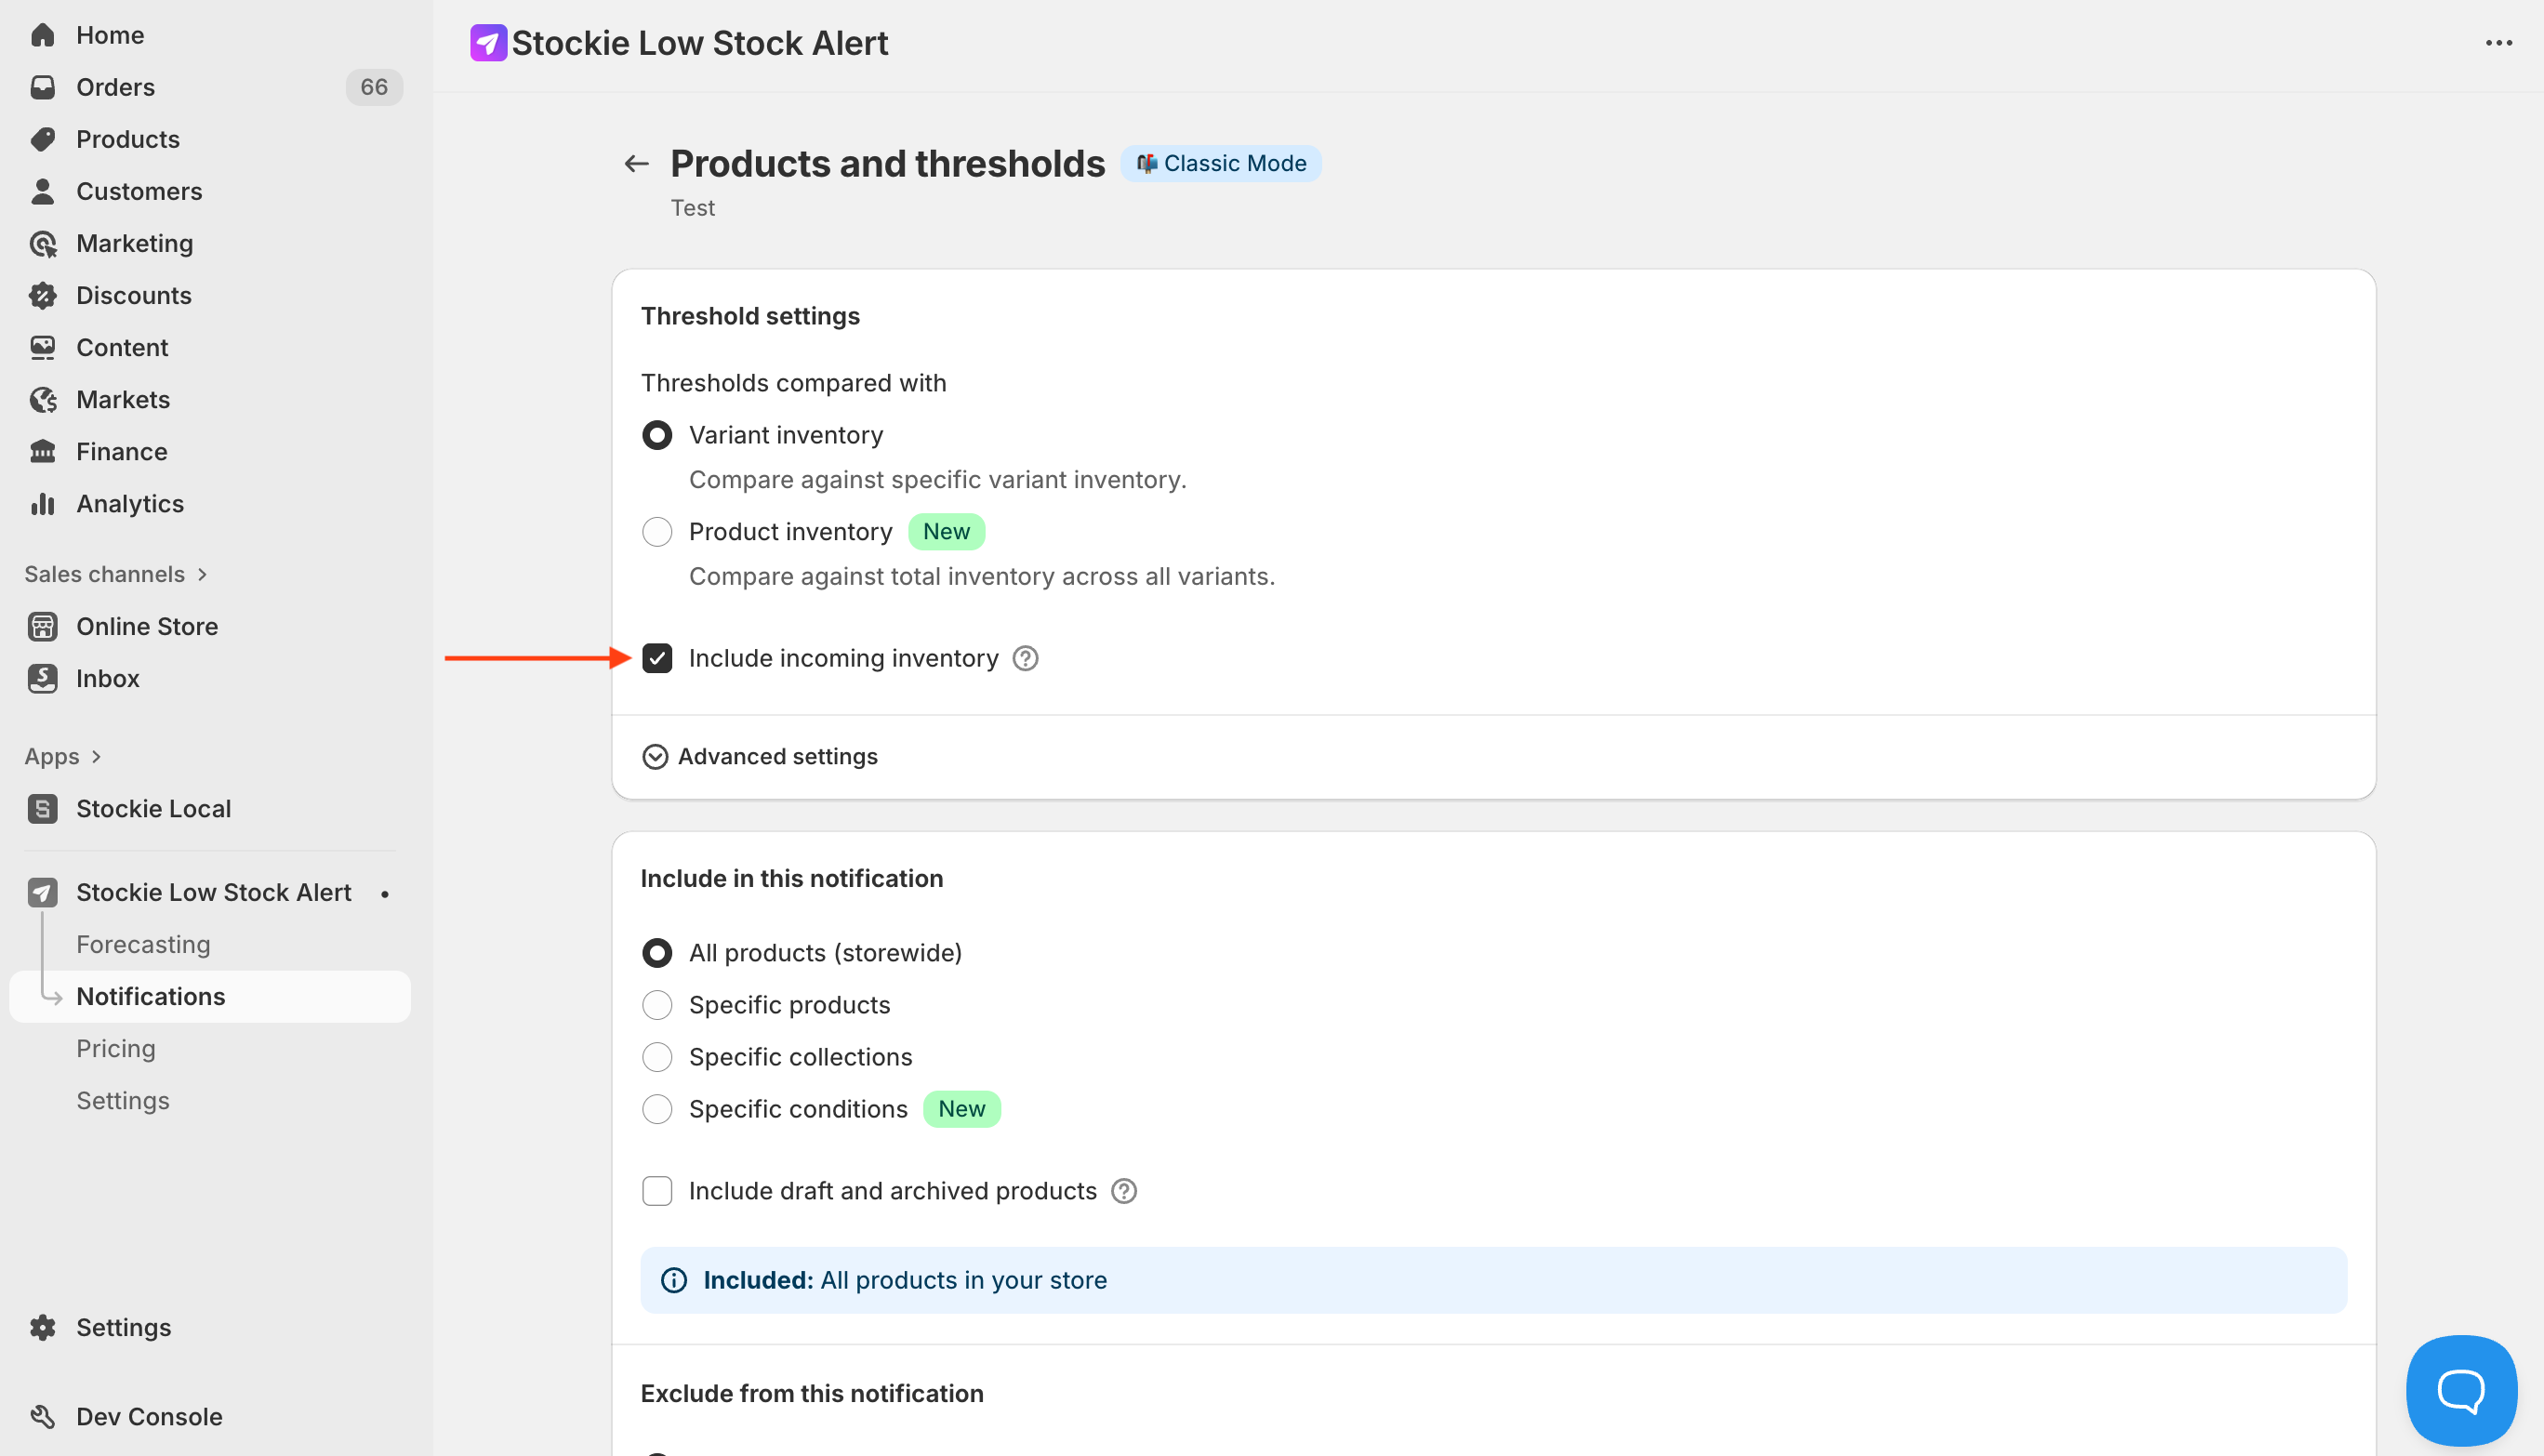This screenshot has height=1456, width=2544.
Task: Open Home from the sidebar icon
Action: click(x=42, y=35)
